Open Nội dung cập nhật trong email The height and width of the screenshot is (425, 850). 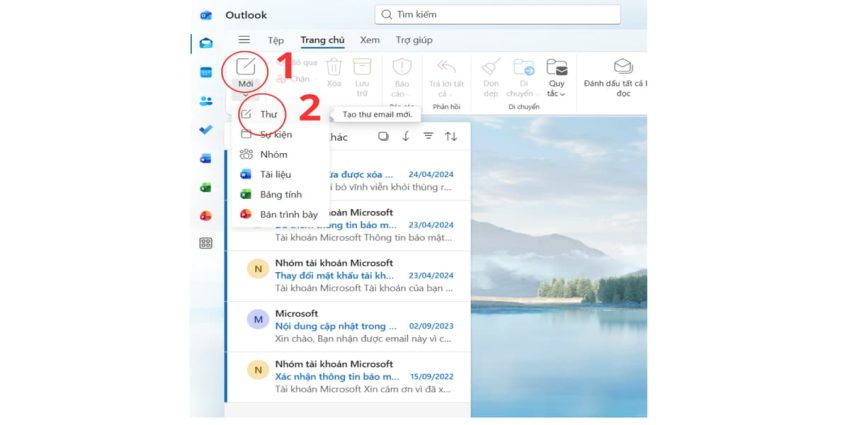pos(349,326)
